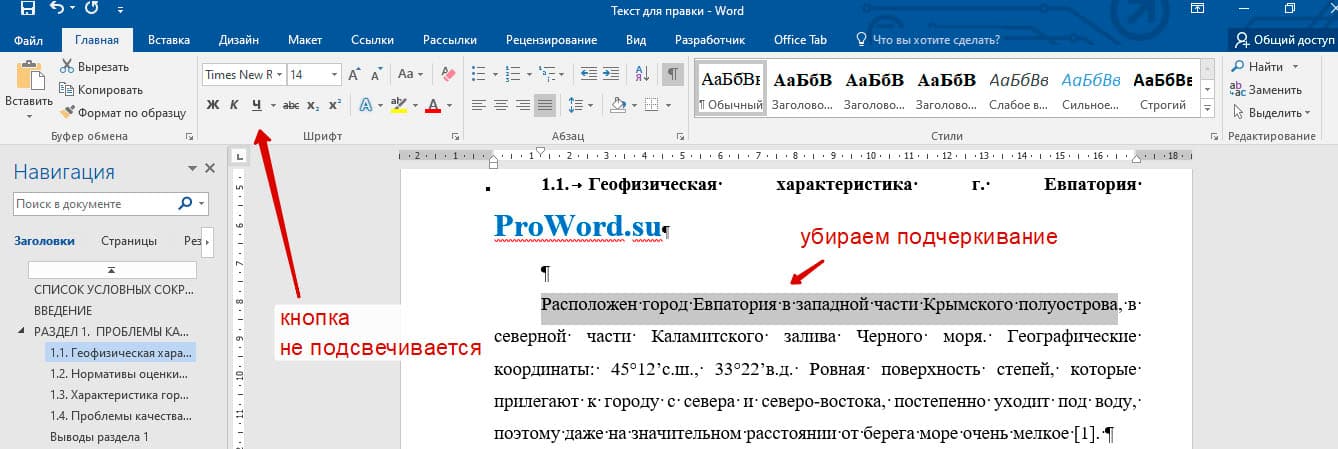
Task: Toggle underline (Ч) formatting
Action: pos(256,105)
